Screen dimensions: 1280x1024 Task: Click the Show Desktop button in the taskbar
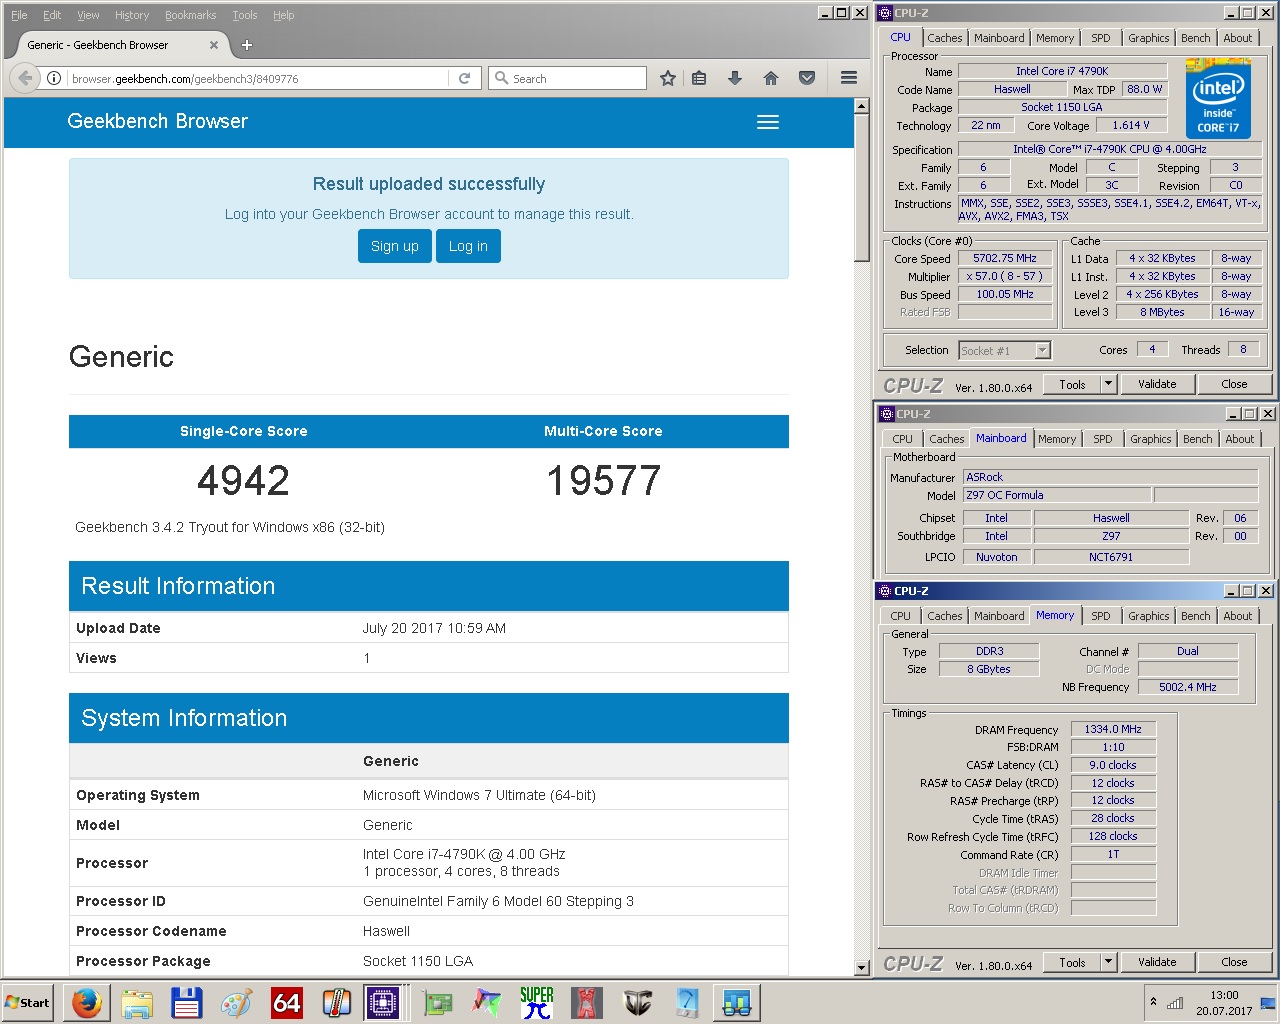click(x=1270, y=1003)
